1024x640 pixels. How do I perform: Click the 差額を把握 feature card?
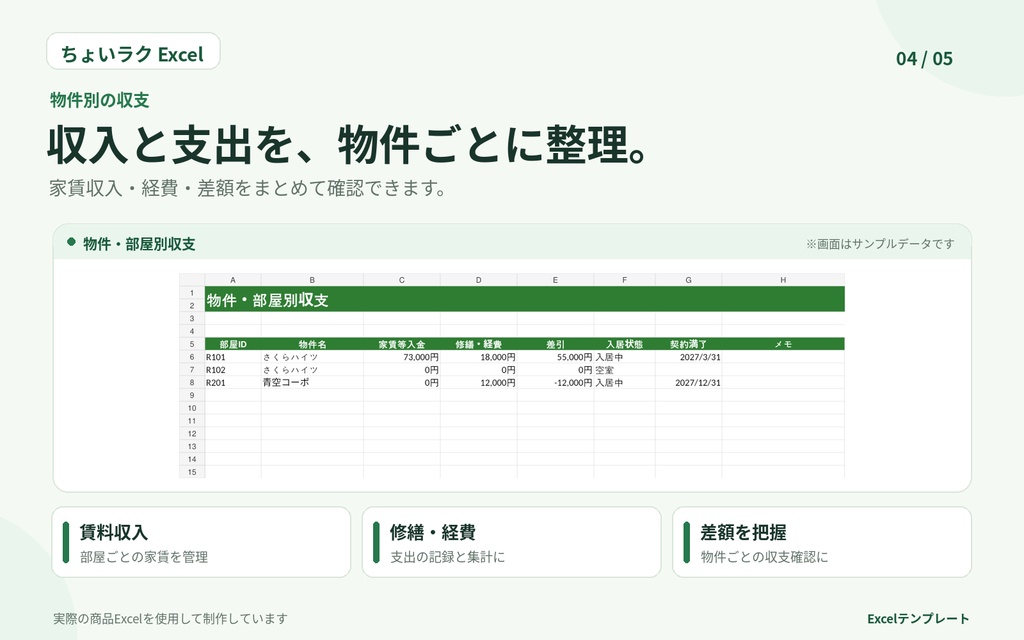pos(822,542)
